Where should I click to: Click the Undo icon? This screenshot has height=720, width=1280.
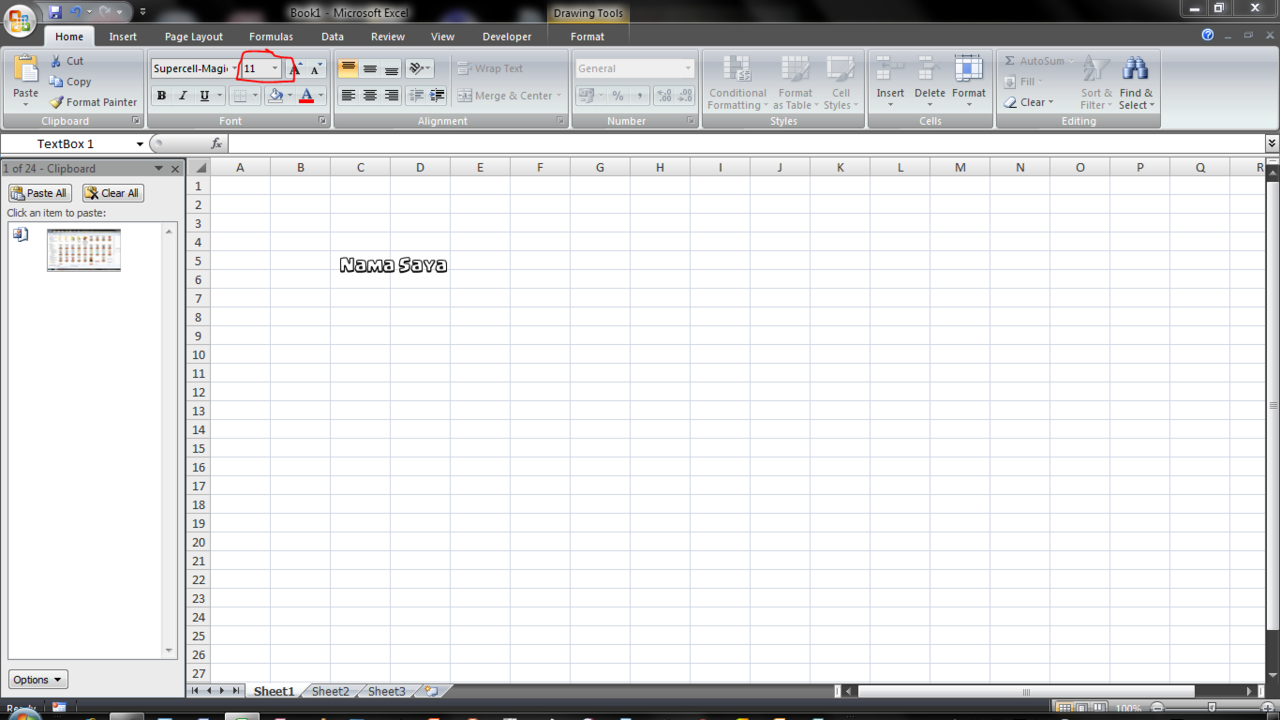75,12
